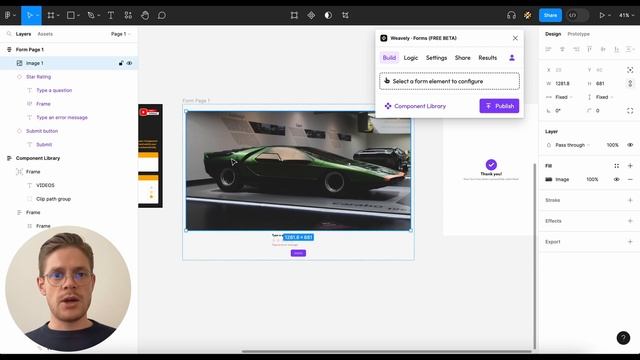Screen dimensions: 640x360
Task: Open fill Styles four-dot icon
Action: [616, 166]
